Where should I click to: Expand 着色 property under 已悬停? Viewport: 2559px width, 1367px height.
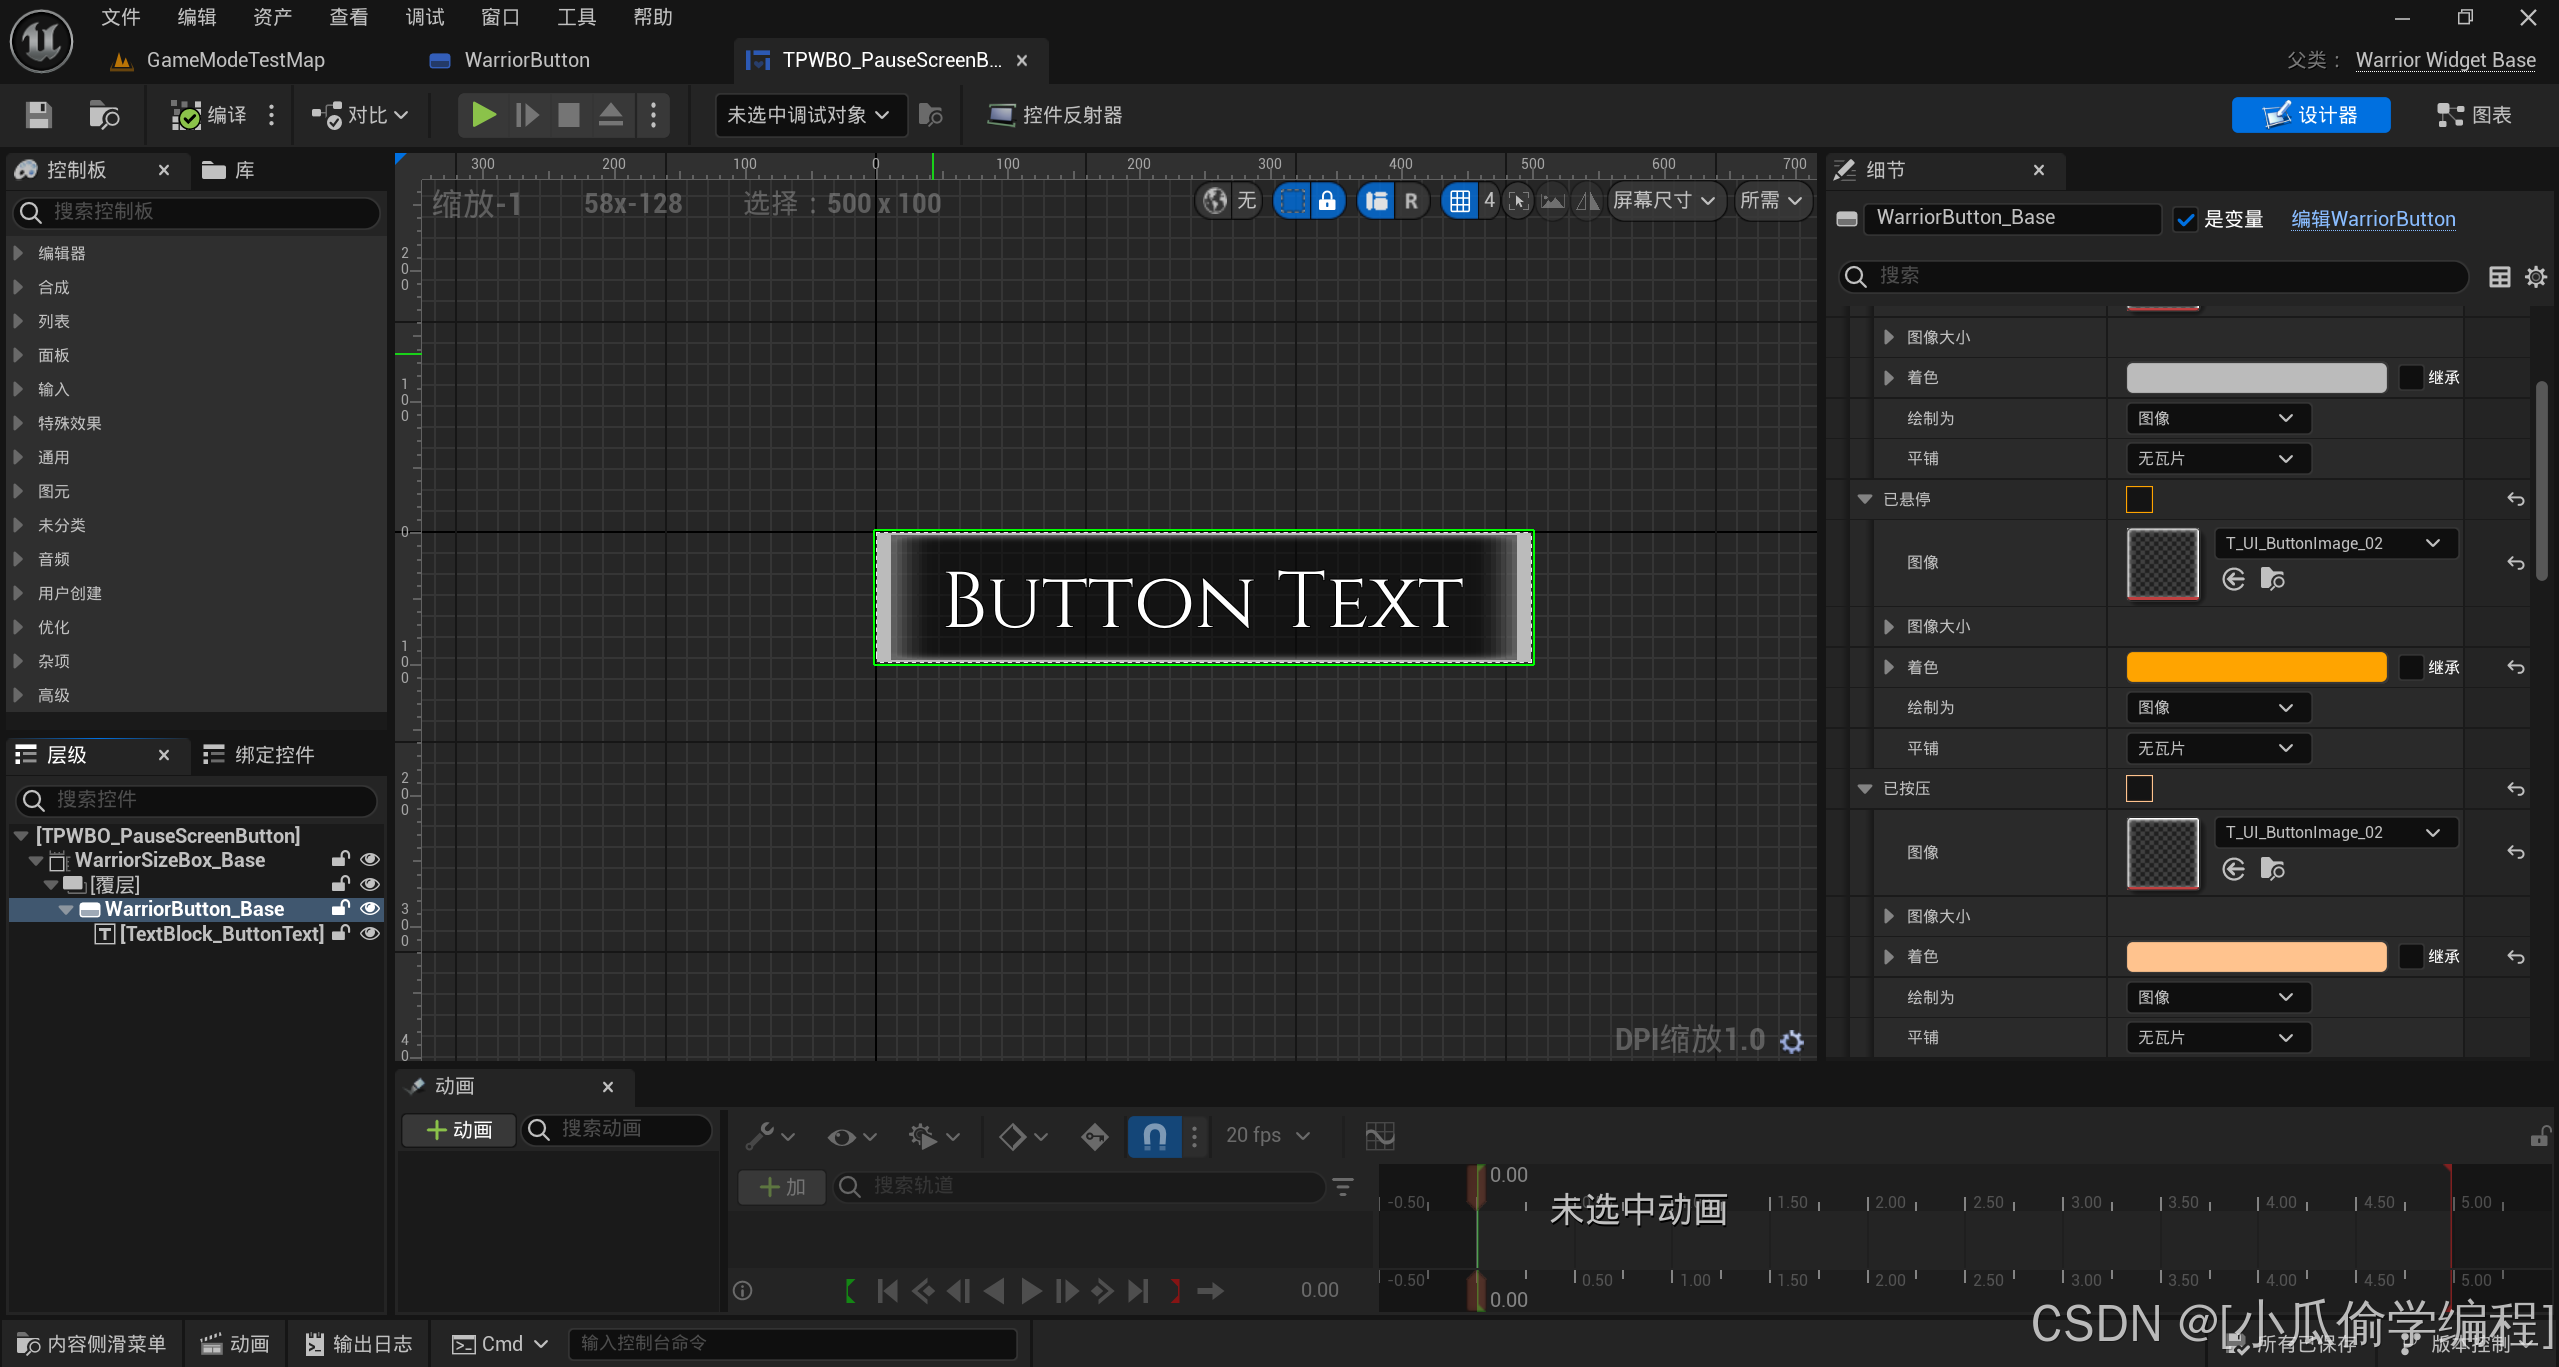(1889, 667)
